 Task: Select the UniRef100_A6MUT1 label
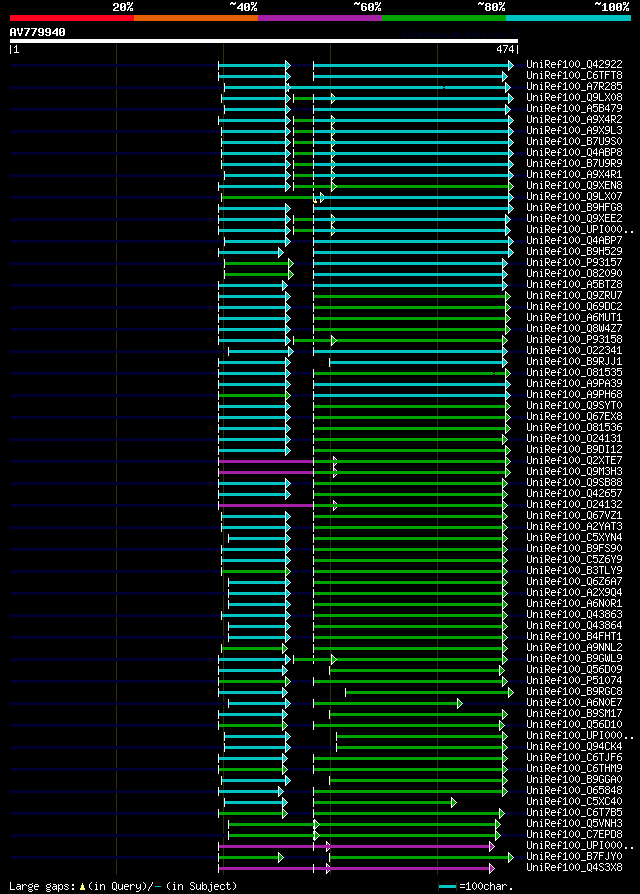pyautogui.click(x=574, y=318)
